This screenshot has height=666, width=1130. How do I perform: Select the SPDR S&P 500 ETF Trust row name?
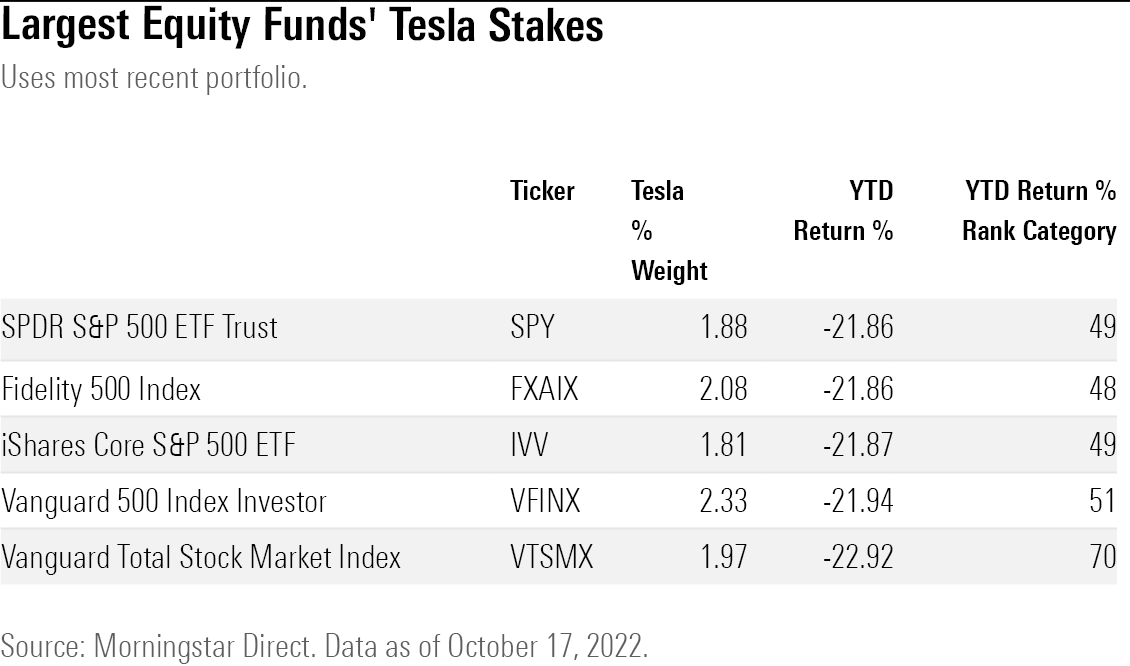pos(140,328)
